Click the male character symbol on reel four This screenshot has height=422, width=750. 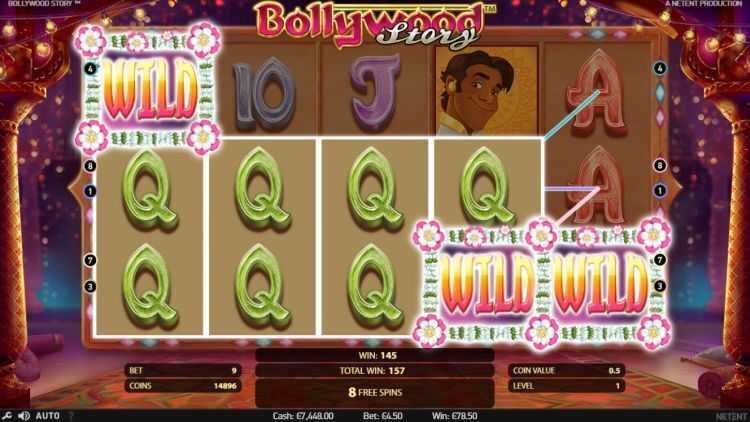487,90
